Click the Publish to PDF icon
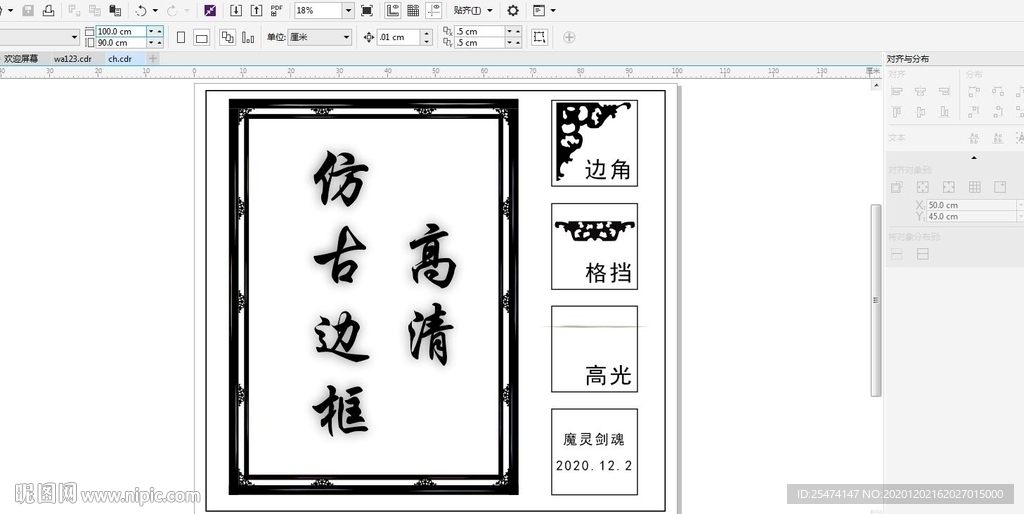Image resolution: width=1024 pixels, height=514 pixels. coord(277,10)
